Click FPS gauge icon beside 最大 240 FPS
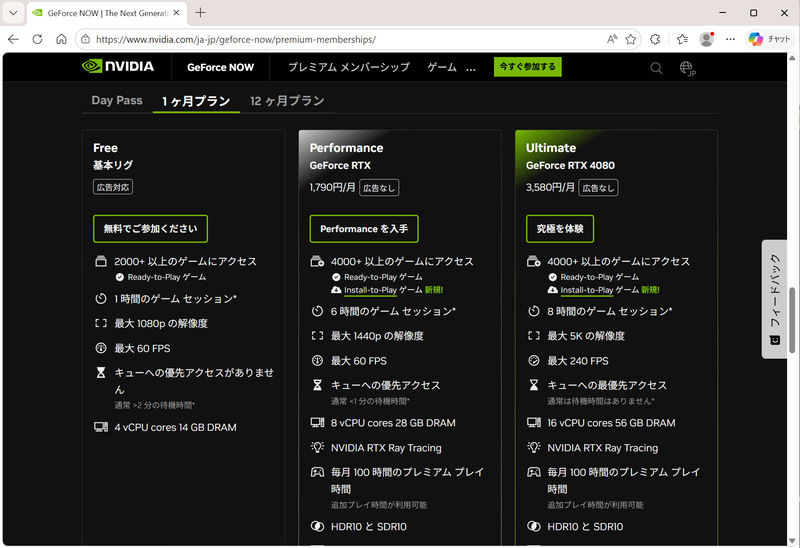This screenshot has height=548, width=800. [534, 361]
